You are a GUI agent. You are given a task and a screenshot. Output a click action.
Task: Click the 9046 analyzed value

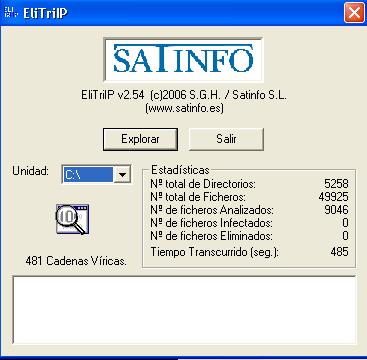336,210
